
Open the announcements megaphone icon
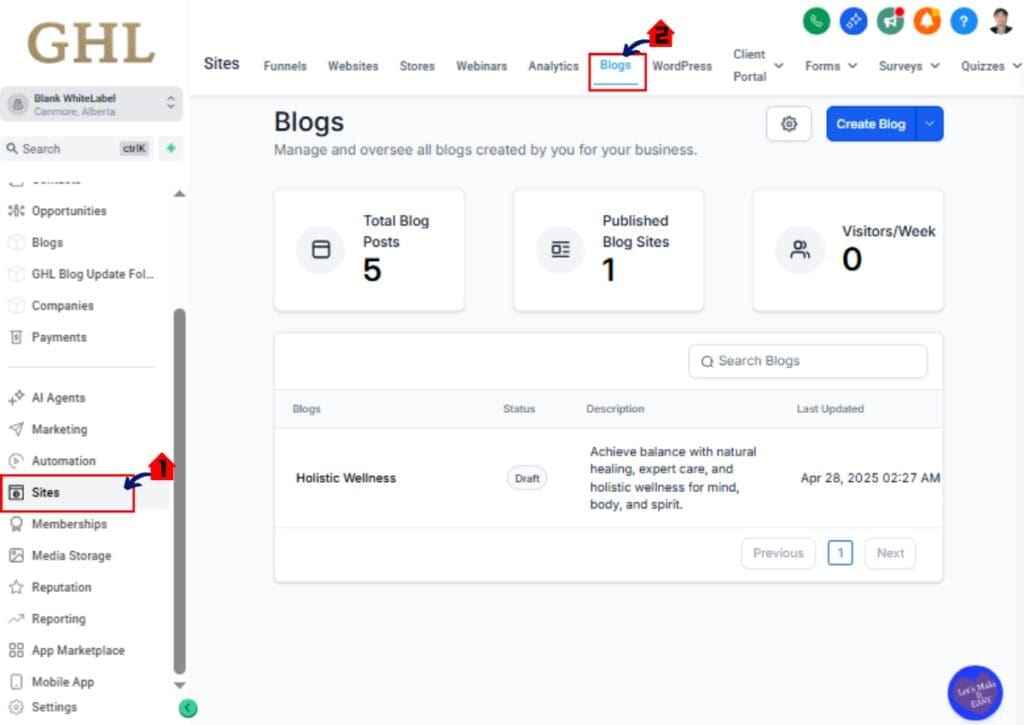point(890,20)
